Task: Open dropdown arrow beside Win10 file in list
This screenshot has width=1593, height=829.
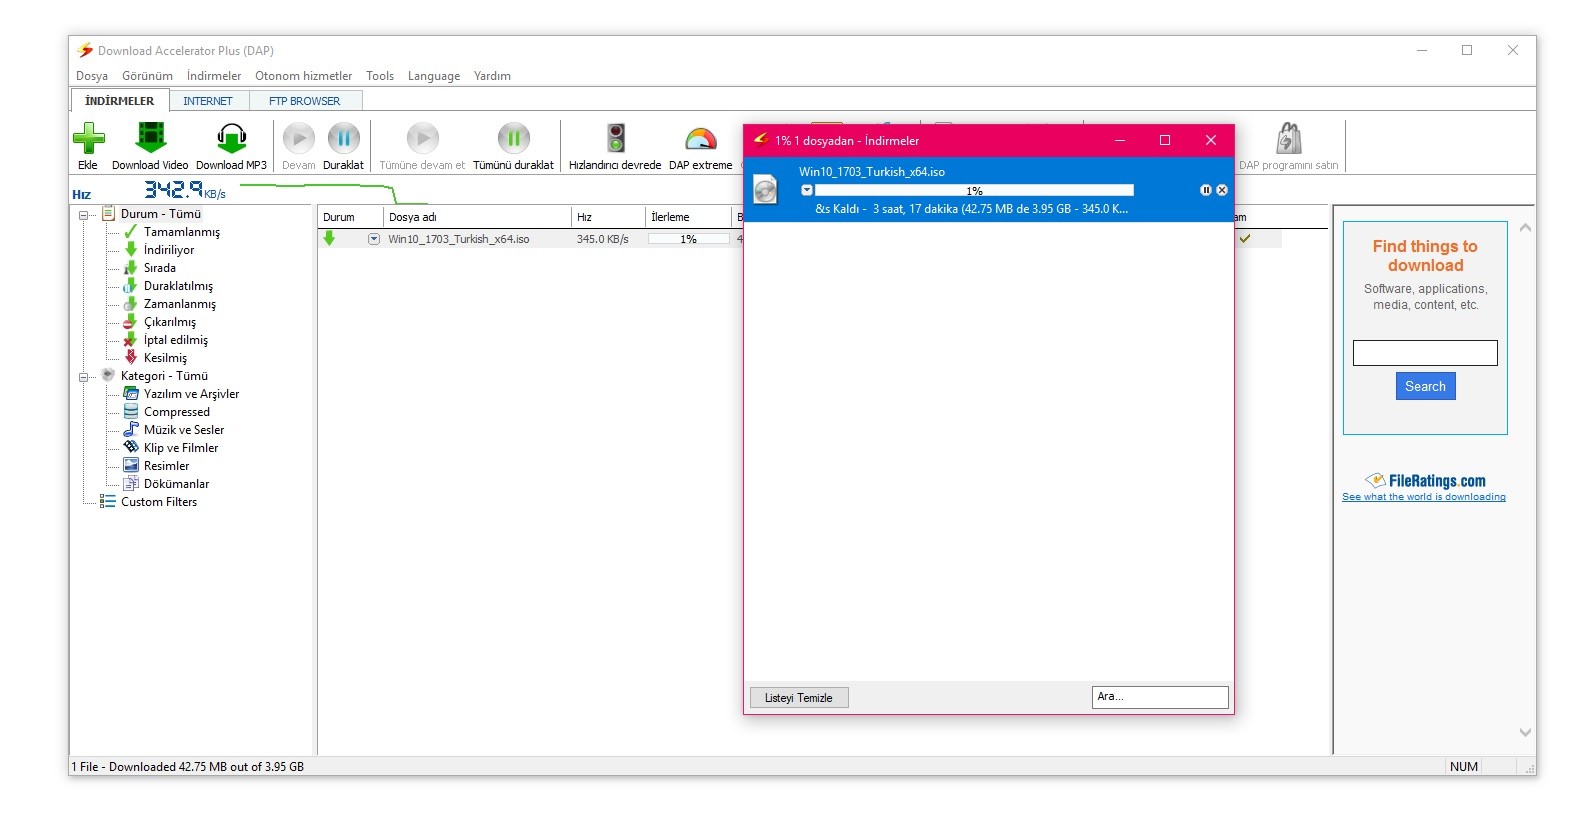Action: point(374,239)
